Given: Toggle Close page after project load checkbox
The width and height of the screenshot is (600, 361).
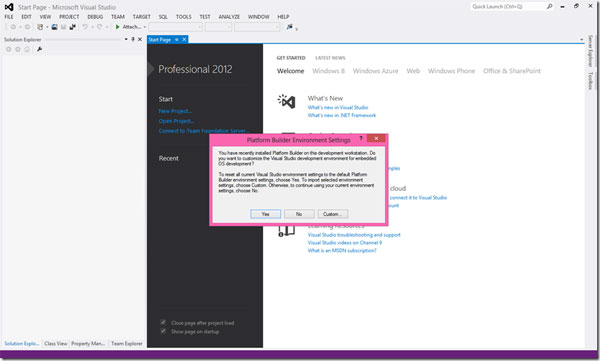Looking at the screenshot, I should 163,322.
